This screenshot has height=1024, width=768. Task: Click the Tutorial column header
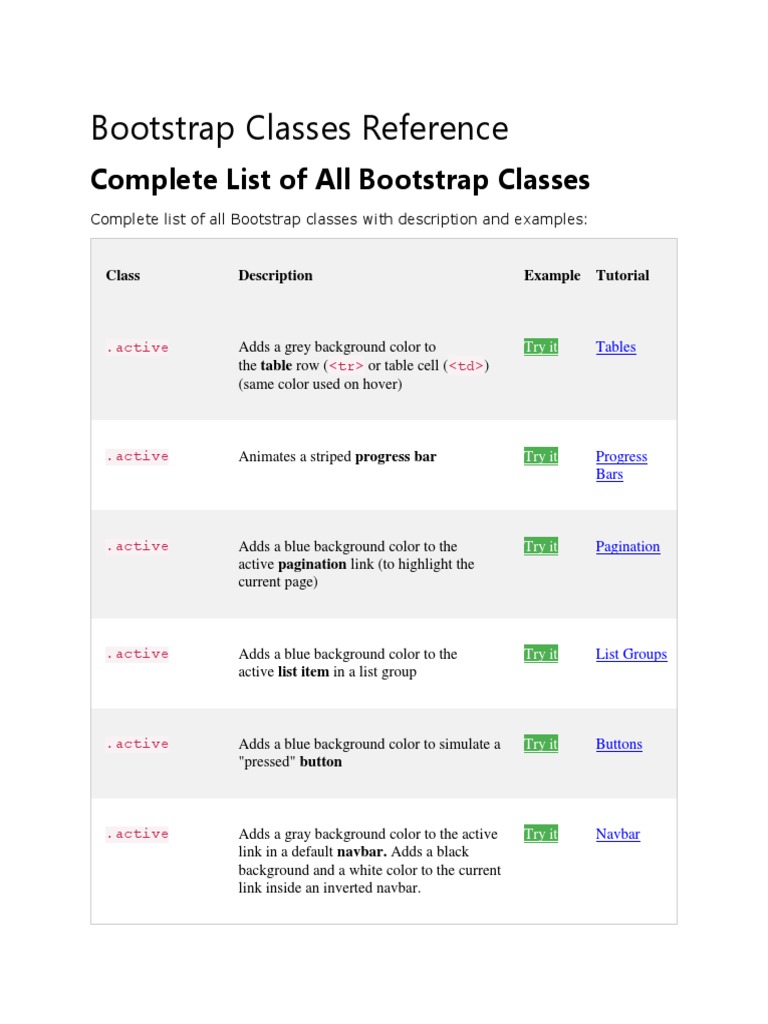[x=622, y=275]
